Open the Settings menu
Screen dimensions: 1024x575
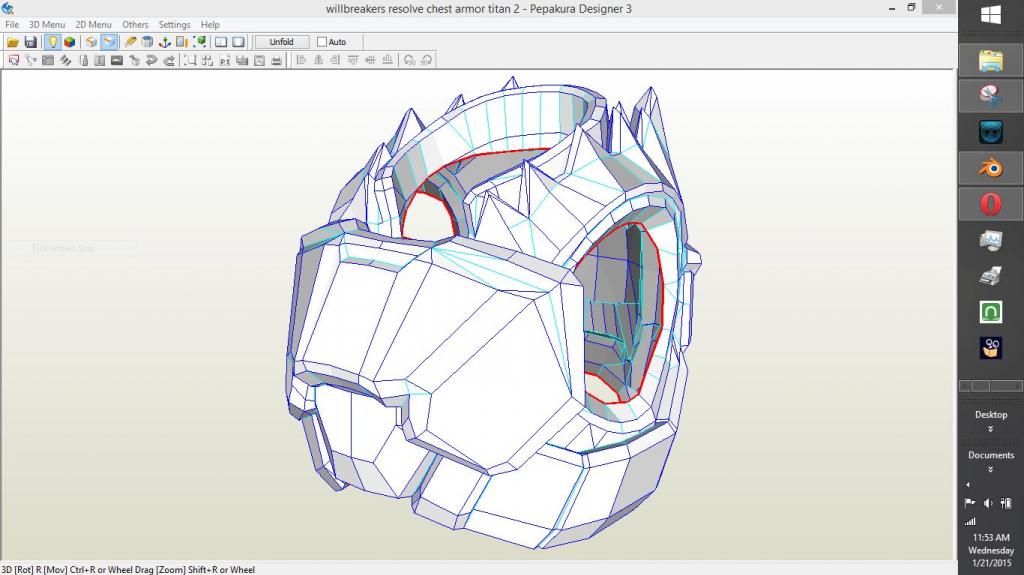coord(174,25)
